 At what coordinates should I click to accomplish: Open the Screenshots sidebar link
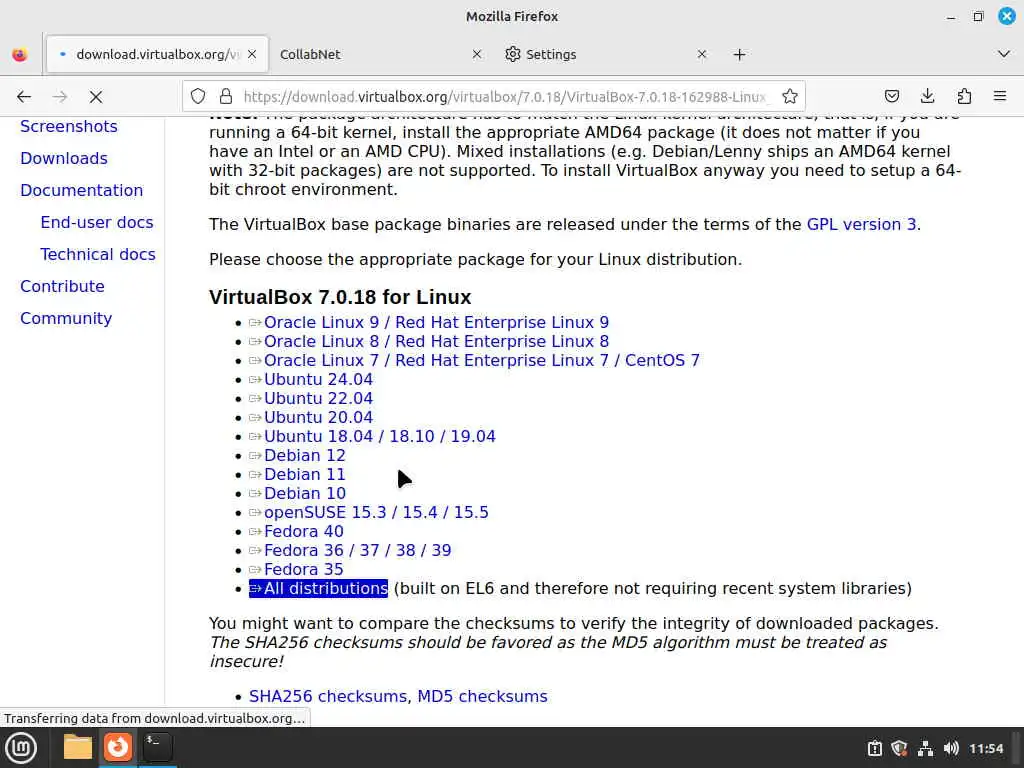coord(69,126)
